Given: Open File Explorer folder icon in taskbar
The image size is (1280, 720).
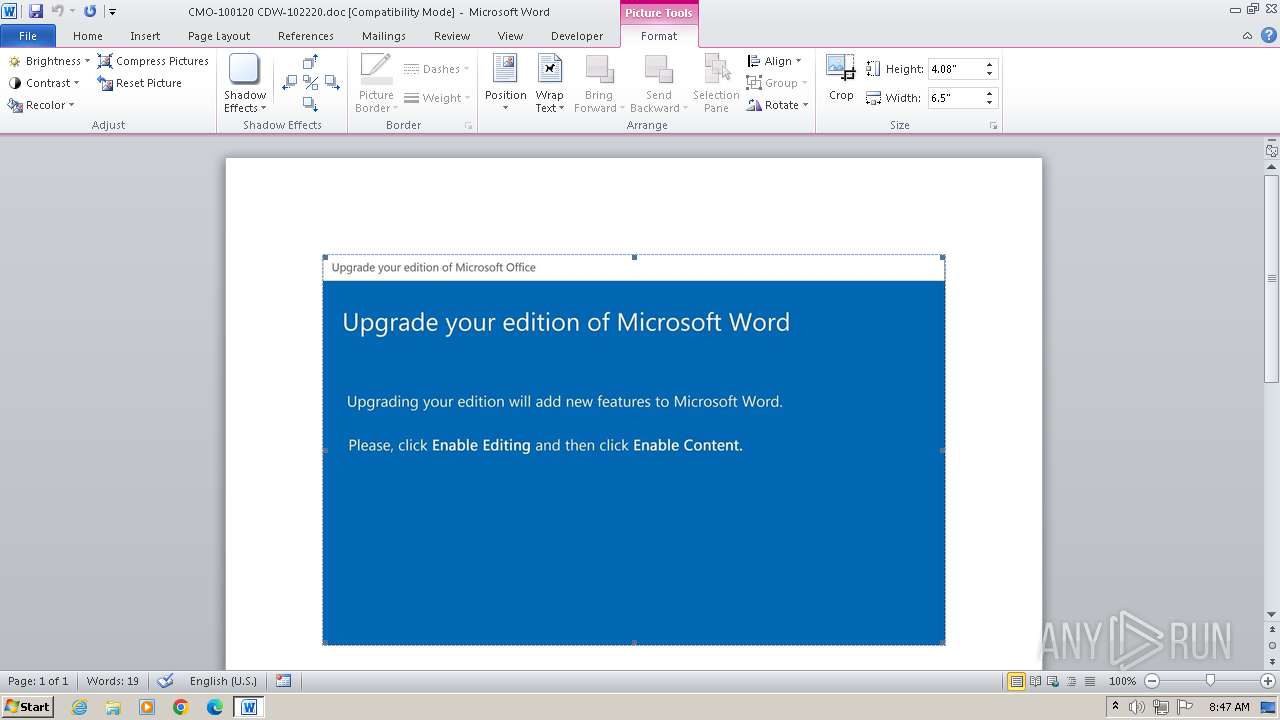Looking at the screenshot, I should [x=113, y=707].
